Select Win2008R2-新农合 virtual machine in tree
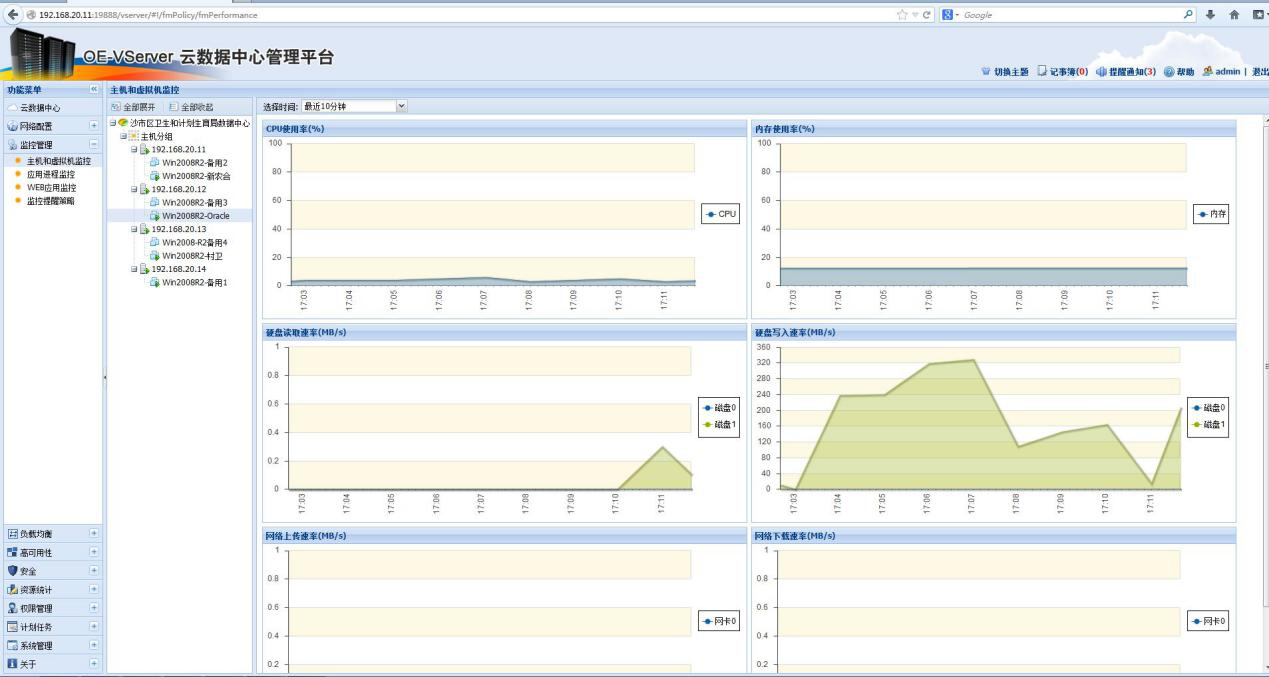The width and height of the screenshot is (1269, 677). tap(196, 176)
